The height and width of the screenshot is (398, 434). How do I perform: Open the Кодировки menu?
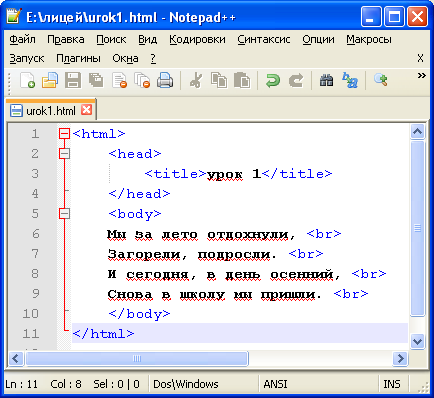pos(197,39)
